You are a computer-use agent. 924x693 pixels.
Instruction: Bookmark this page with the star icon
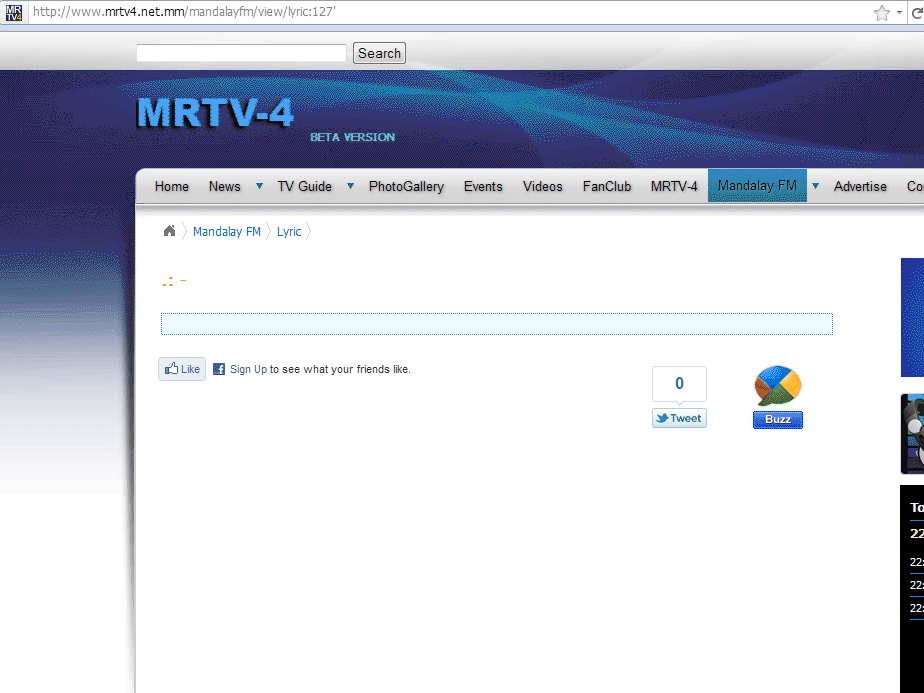coord(882,13)
